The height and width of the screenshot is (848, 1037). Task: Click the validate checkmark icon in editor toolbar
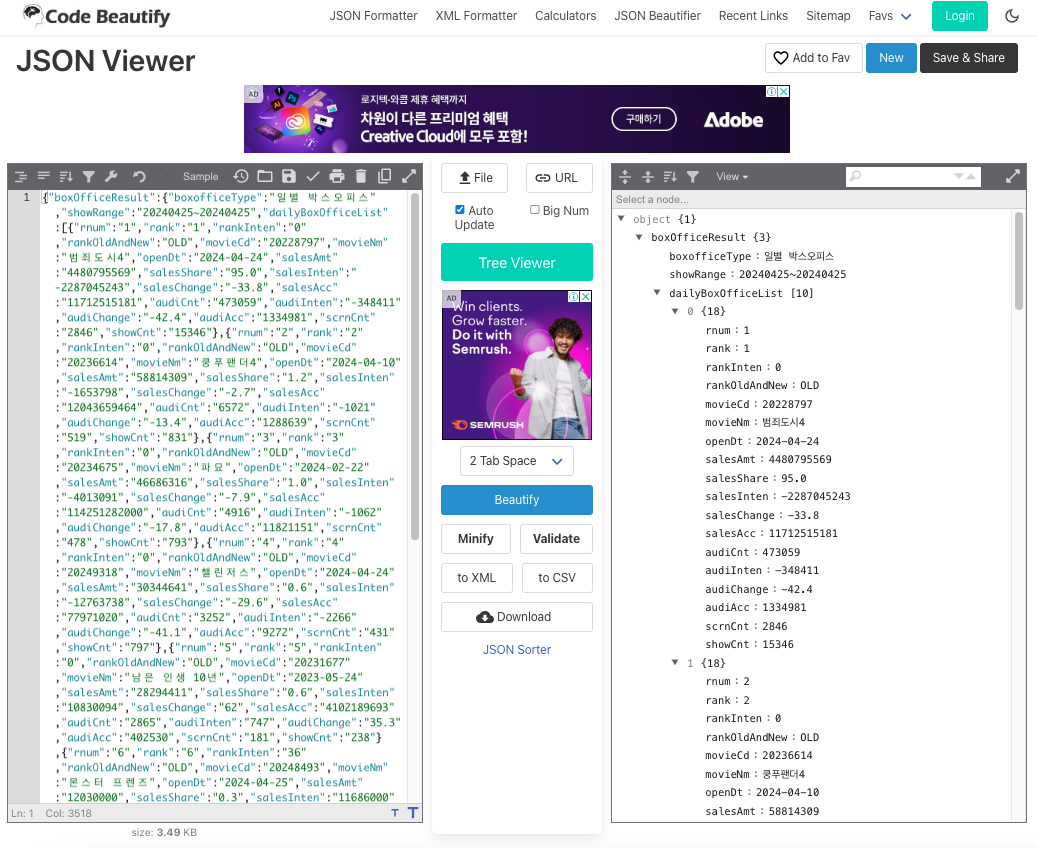[313, 176]
